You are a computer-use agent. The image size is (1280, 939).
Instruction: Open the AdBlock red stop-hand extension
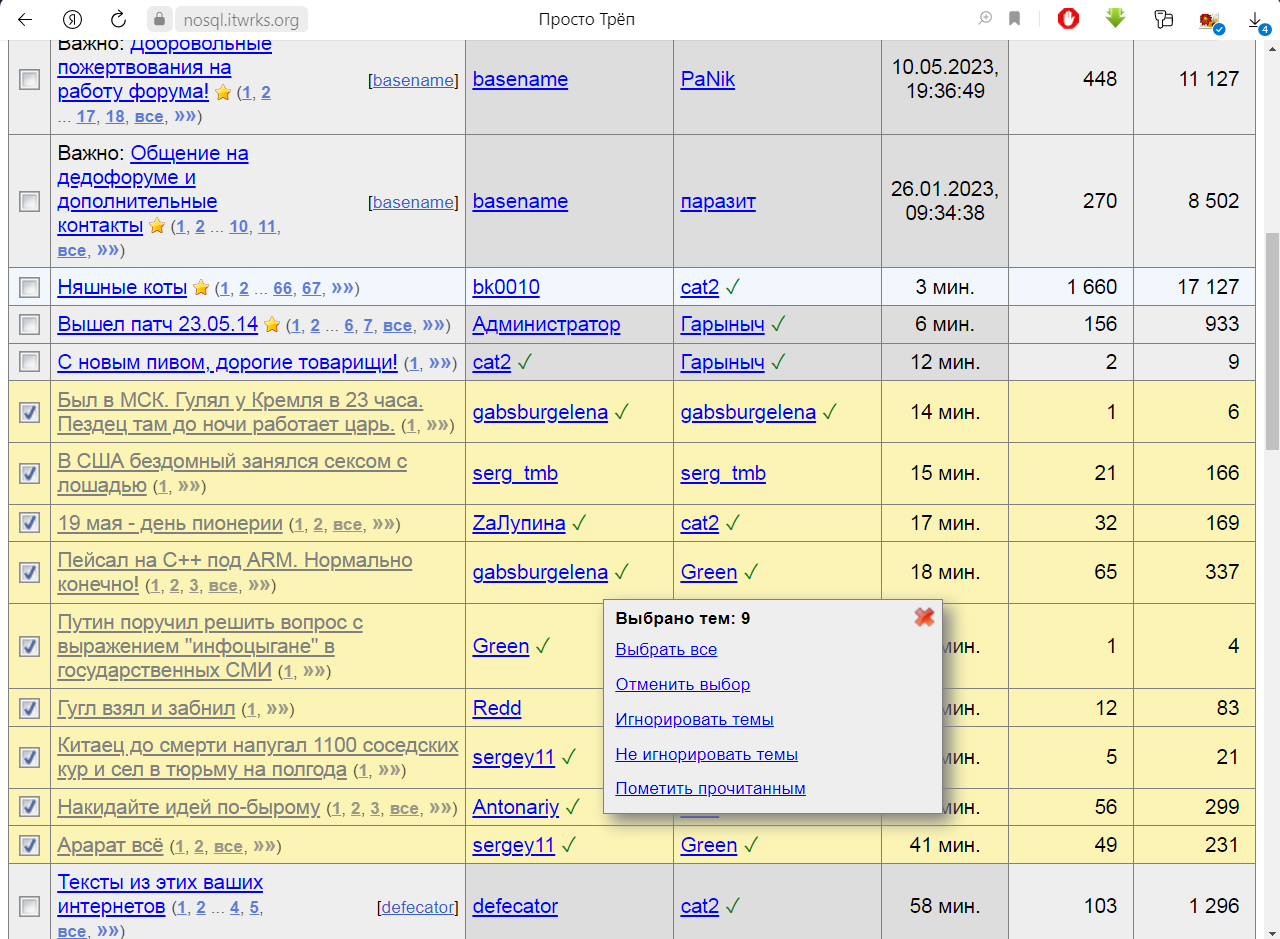pyautogui.click(x=1068, y=19)
